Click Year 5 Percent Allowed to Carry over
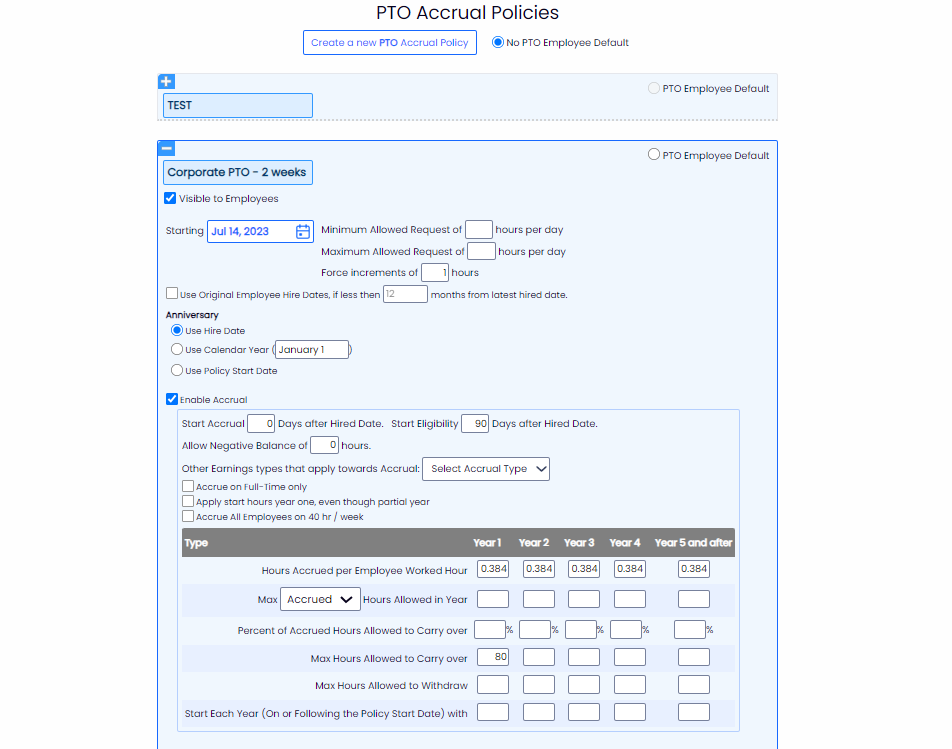This screenshot has width=952, height=749. (690, 629)
